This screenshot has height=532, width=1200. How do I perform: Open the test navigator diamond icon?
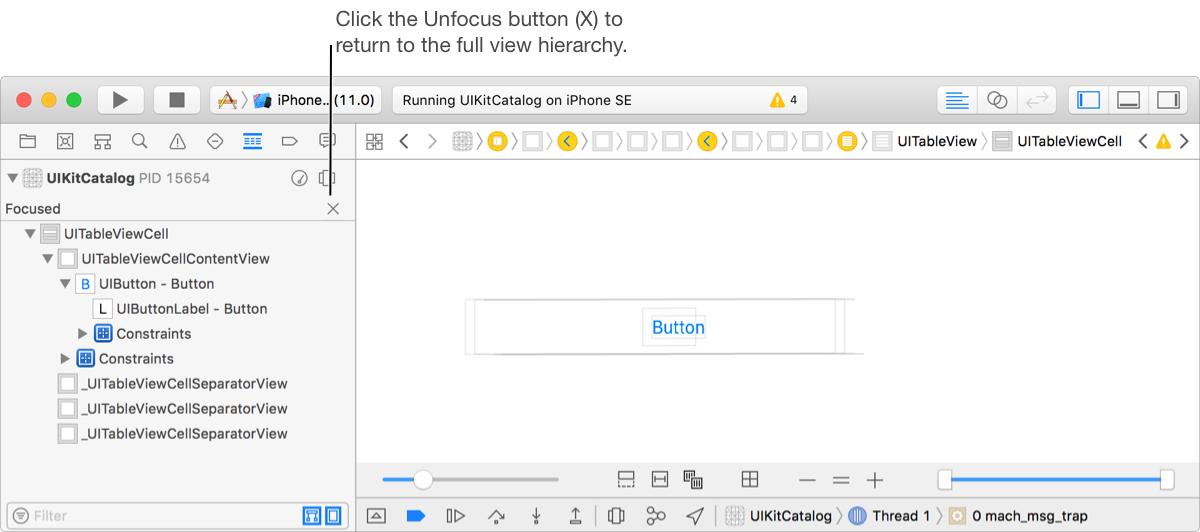point(214,141)
